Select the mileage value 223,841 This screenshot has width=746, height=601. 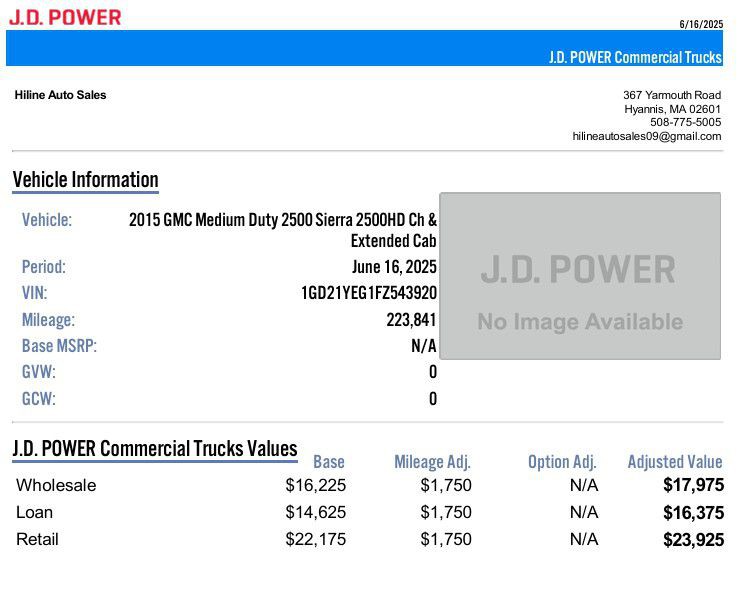pyautogui.click(x=411, y=320)
